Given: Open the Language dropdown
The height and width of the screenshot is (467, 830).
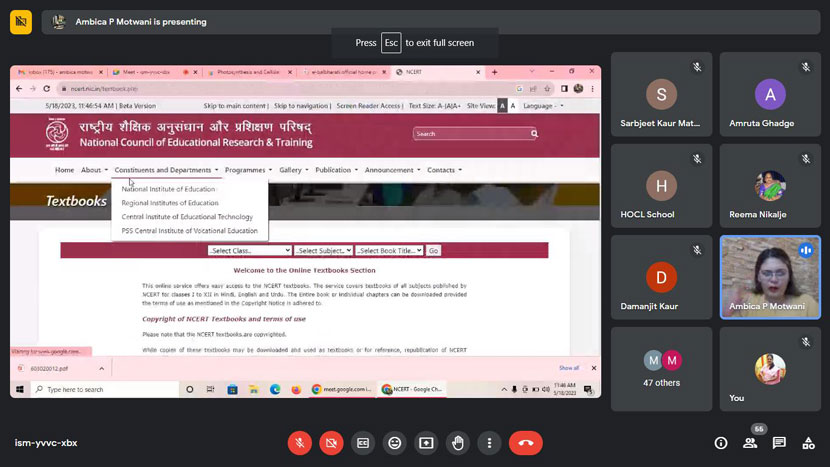Looking at the screenshot, I should point(543,106).
